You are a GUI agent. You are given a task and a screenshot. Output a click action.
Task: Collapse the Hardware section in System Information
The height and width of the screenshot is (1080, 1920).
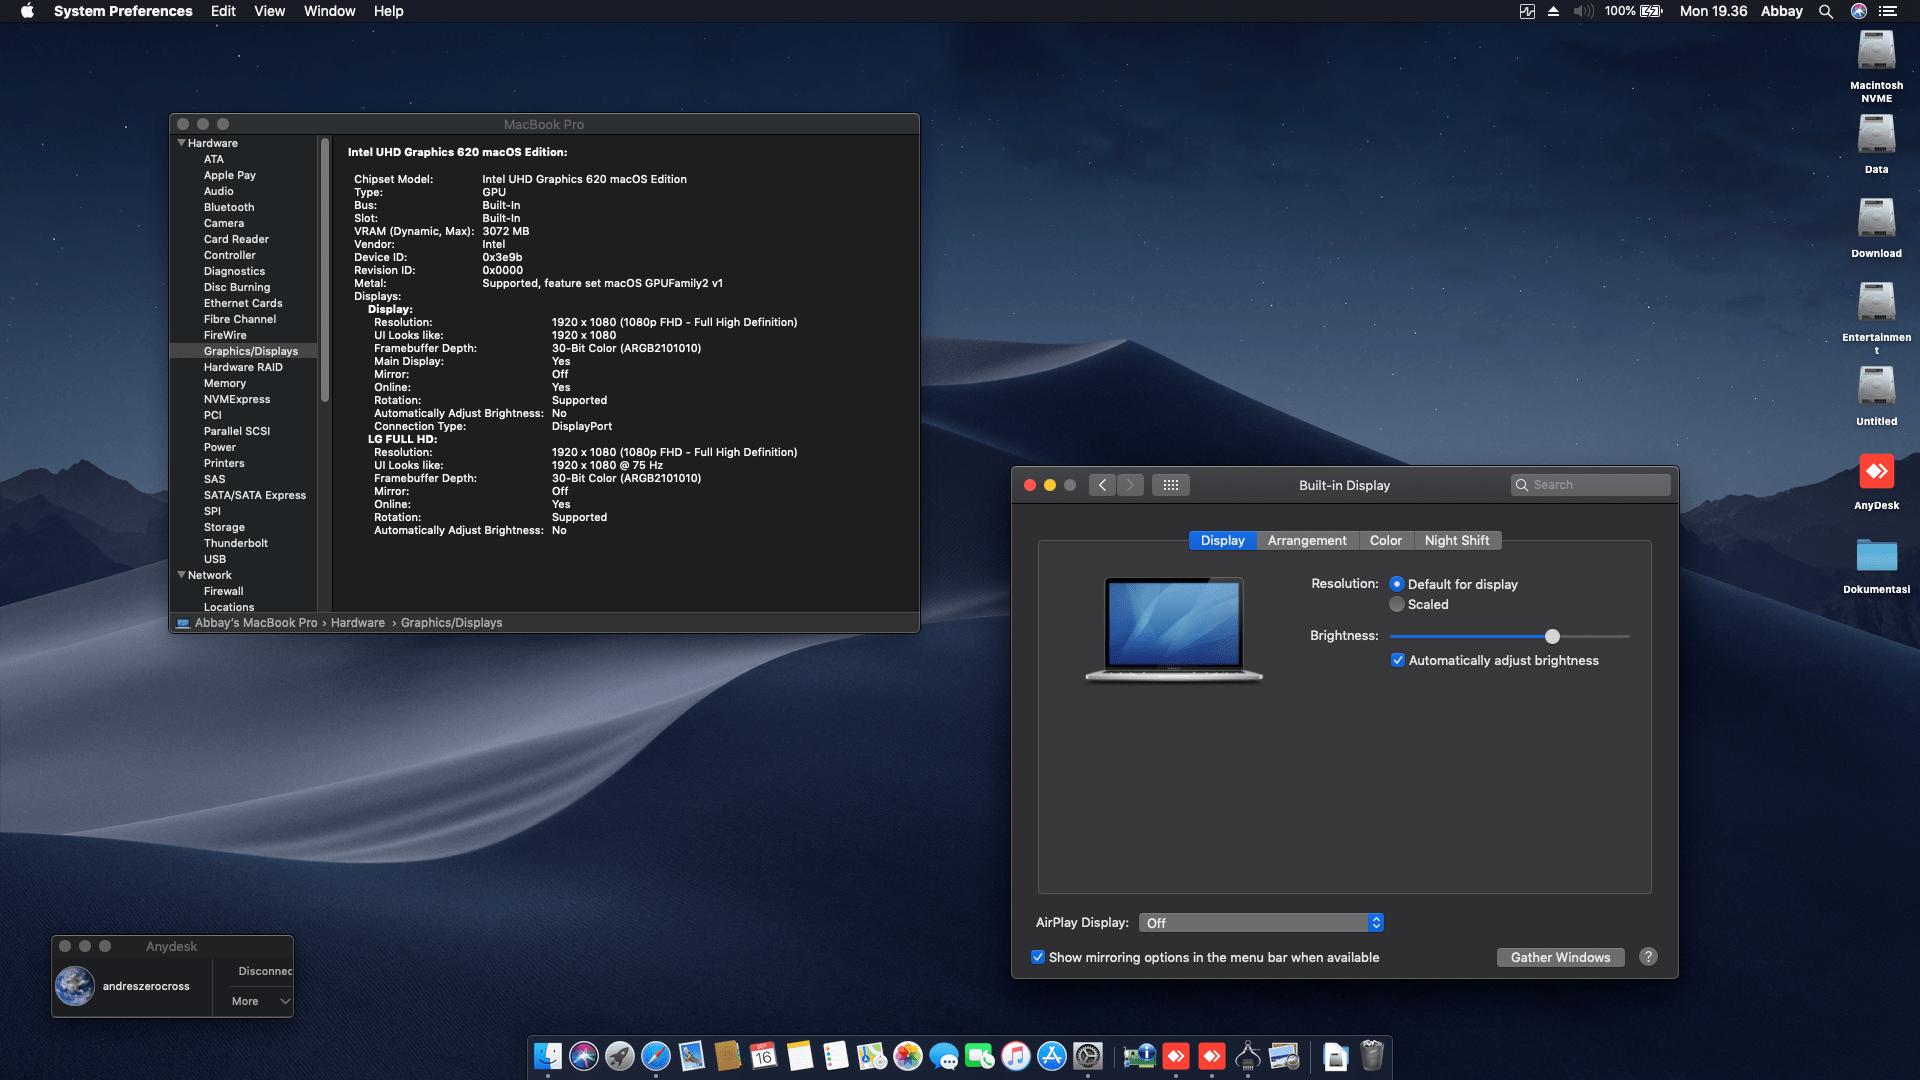(181, 143)
